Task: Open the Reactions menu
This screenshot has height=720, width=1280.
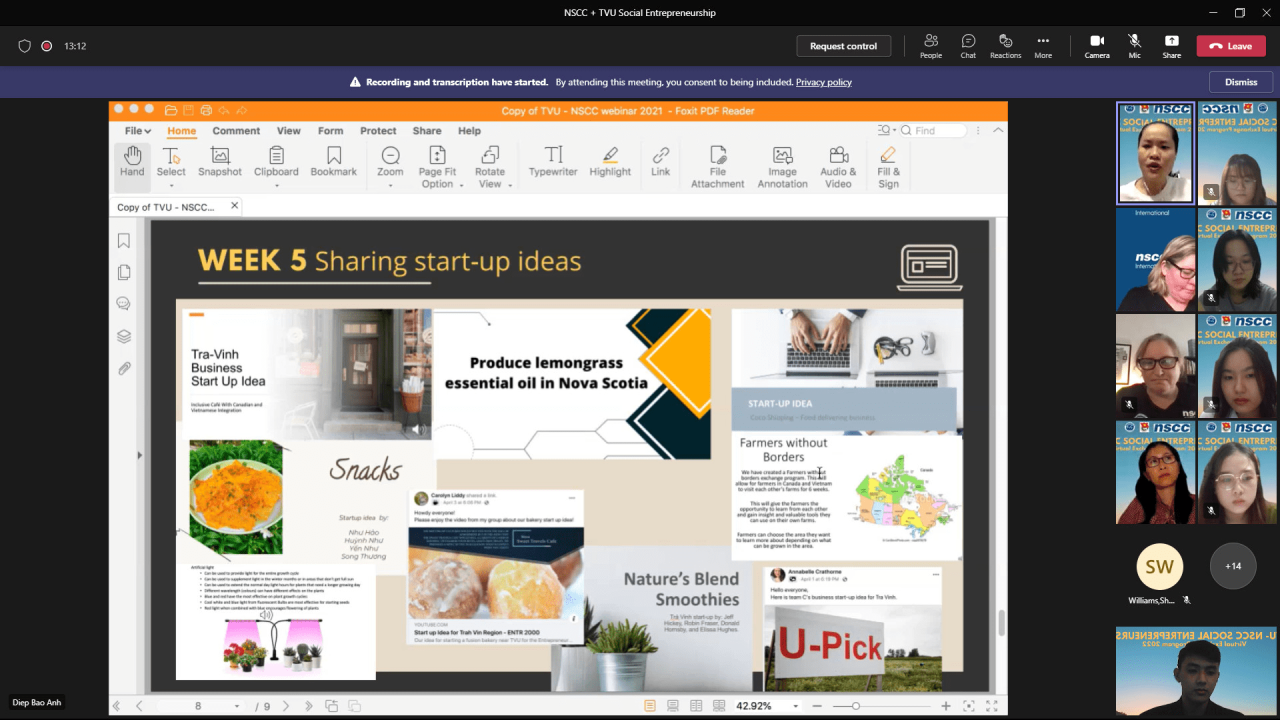Action: click(x=1005, y=46)
